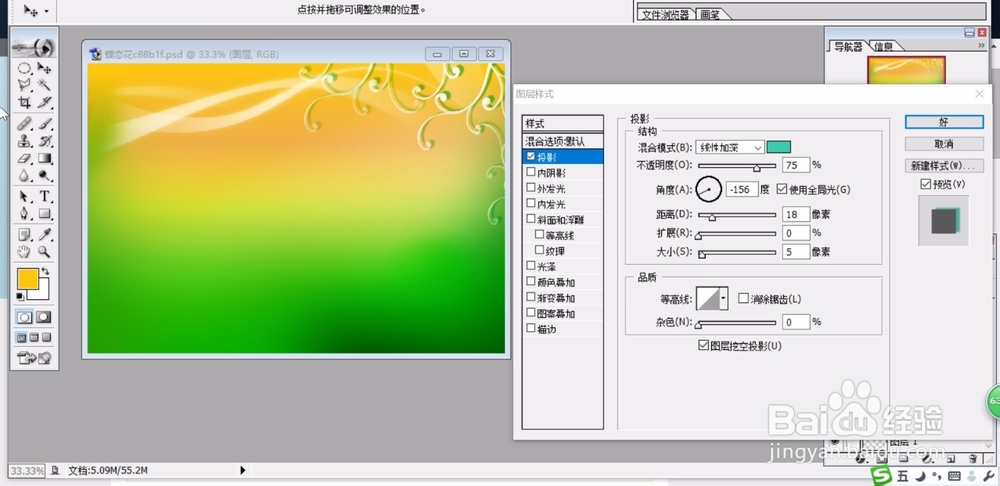Click the 不透明度 opacity slider

pos(737,166)
